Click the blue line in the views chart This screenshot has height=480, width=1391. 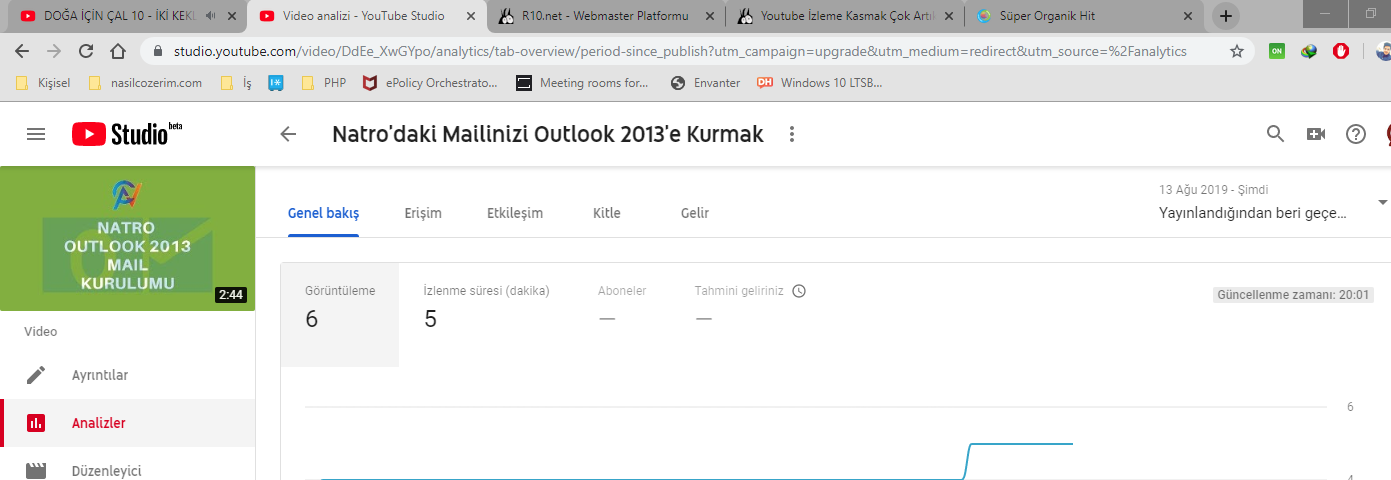pos(1020,444)
